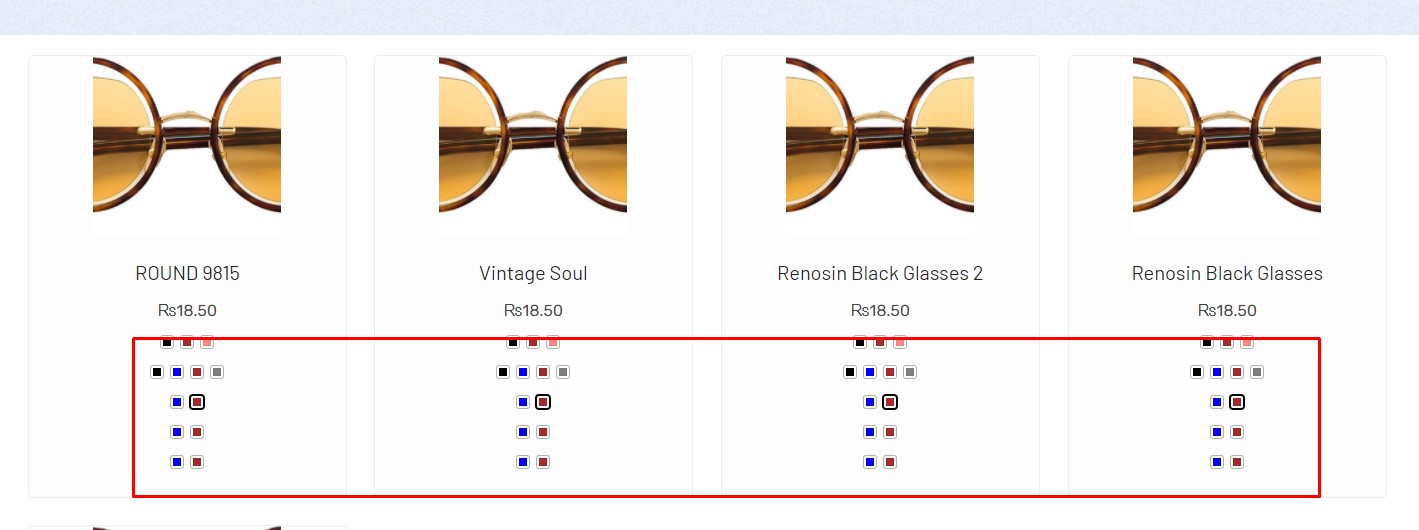Select the bold-outlined red swatch for Renosin Black Glasses 2

click(x=890, y=402)
